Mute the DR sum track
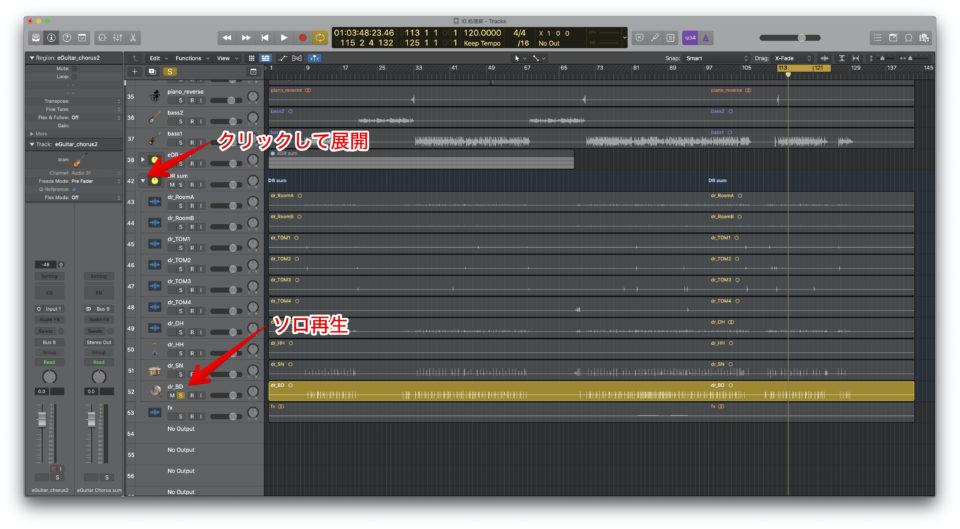The width and height of the screenshot is (960, 529). point(171,184)
